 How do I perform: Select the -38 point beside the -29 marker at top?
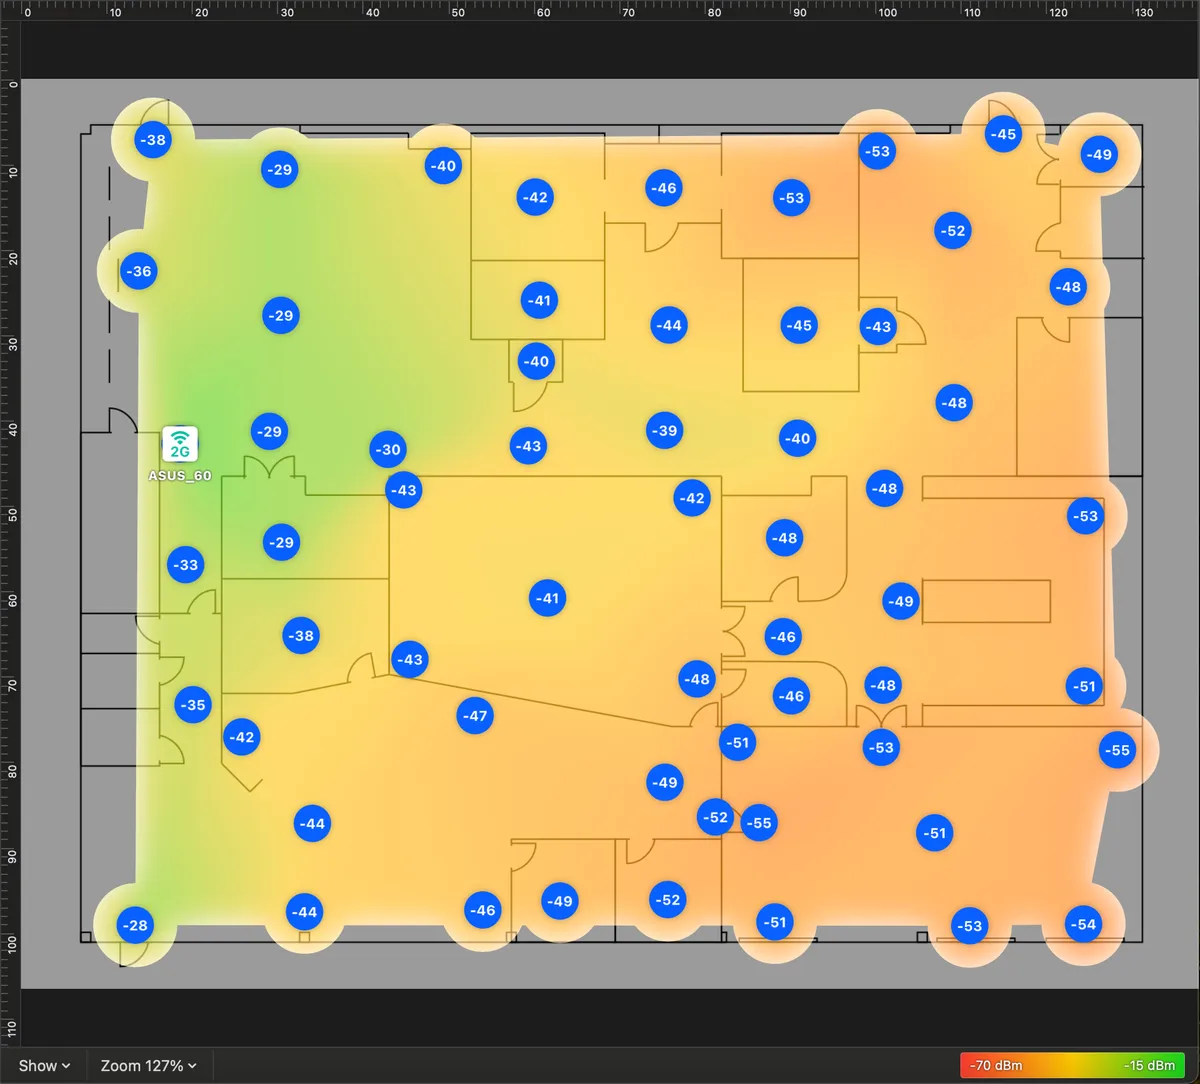point(153,140)
